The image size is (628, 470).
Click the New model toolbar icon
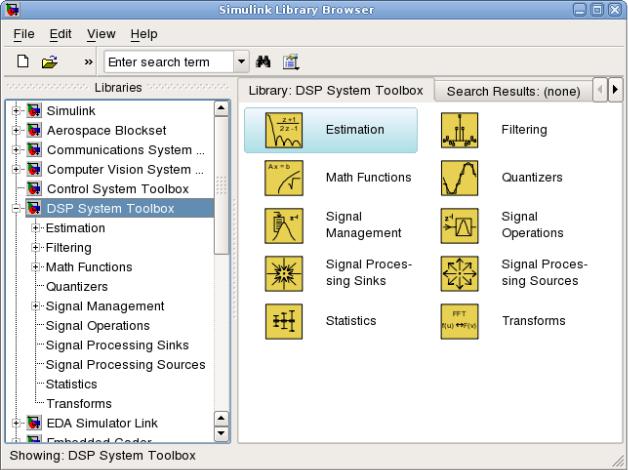(23, 62)
